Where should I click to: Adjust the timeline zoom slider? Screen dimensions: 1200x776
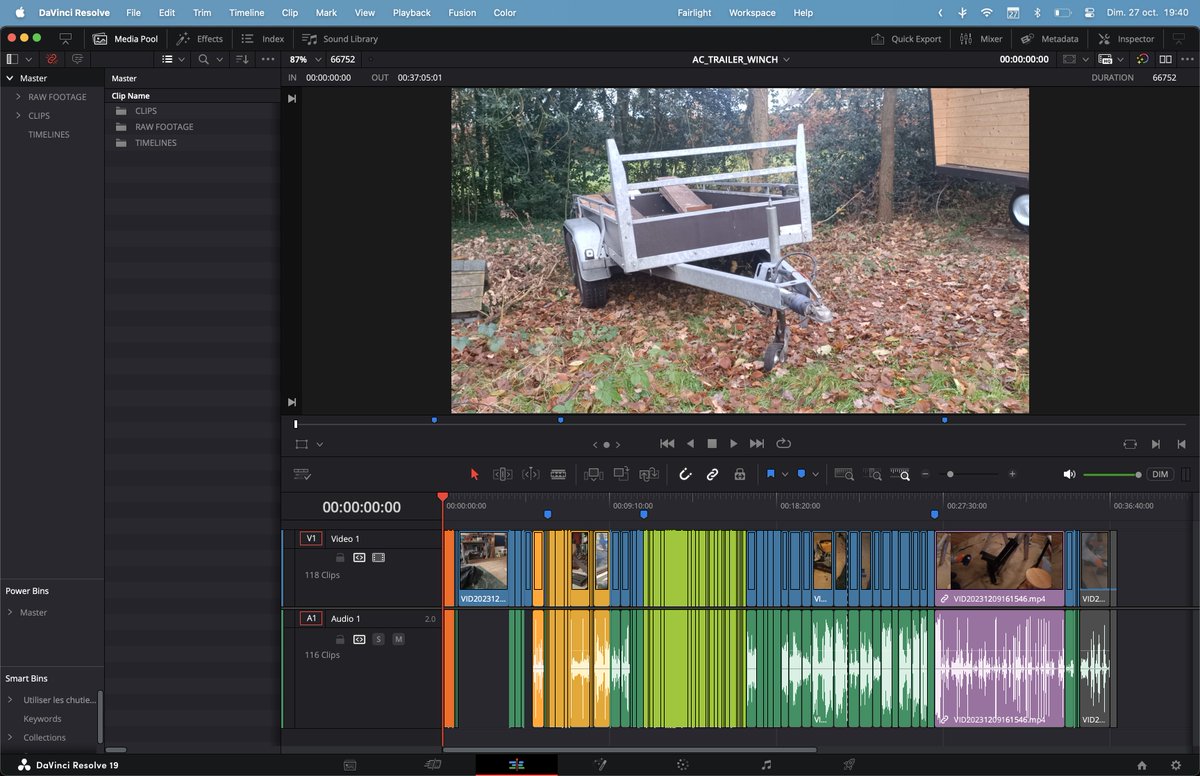[x=950, y=474]
